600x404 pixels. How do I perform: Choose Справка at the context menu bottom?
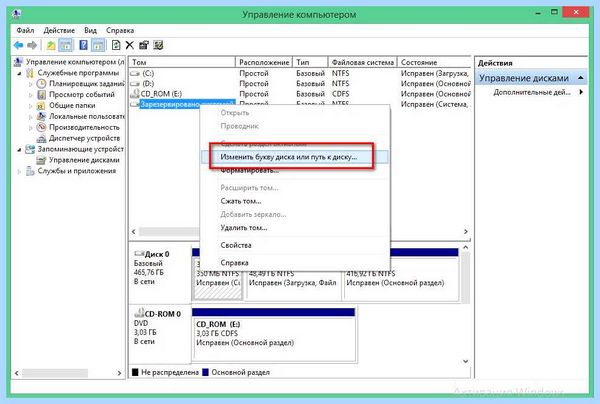(294, 263)
